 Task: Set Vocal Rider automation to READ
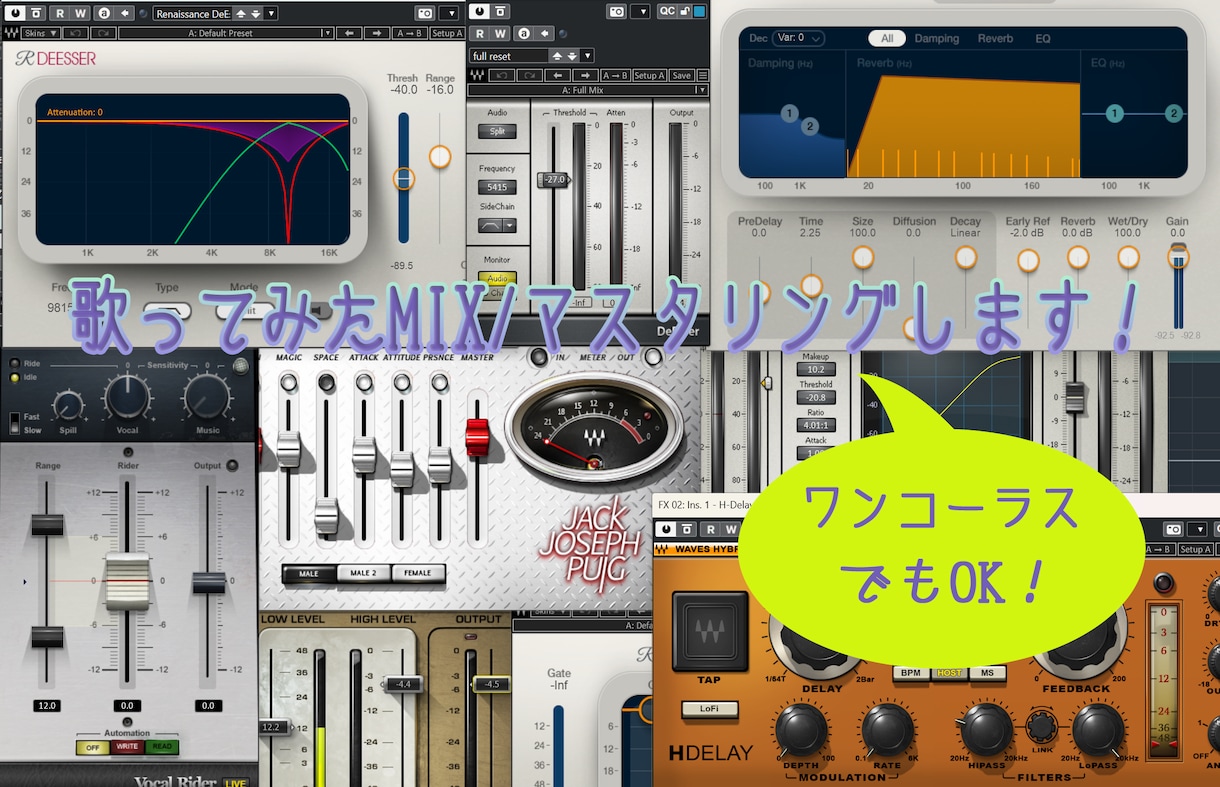[x=161, y=746]
